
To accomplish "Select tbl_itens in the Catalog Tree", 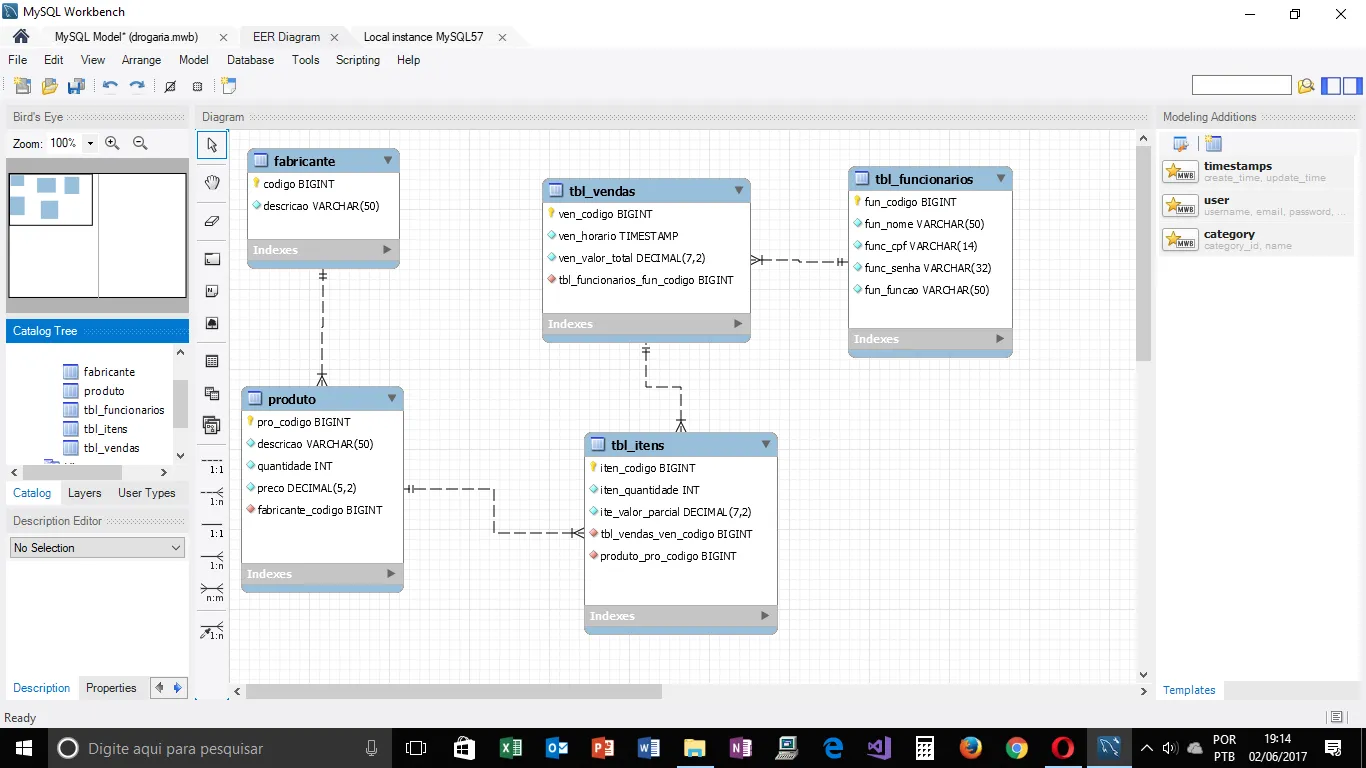I will (105, 429).
